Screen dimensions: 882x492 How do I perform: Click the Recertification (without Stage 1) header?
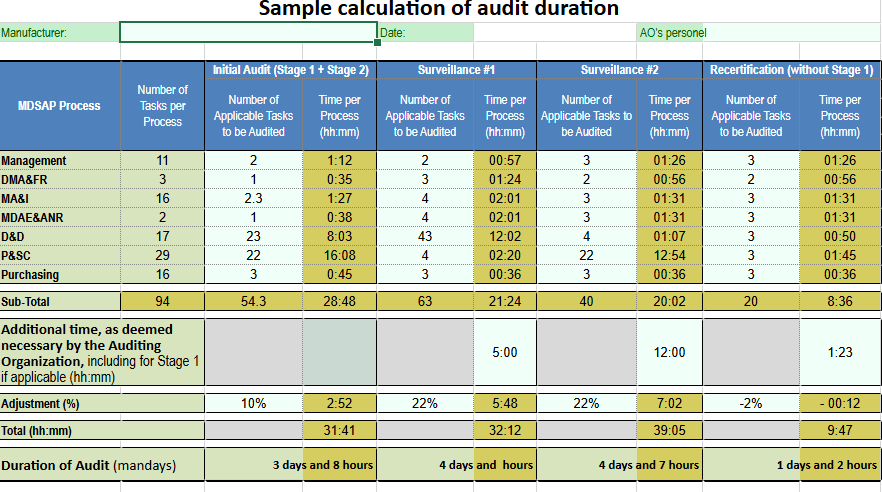[791, 70]
